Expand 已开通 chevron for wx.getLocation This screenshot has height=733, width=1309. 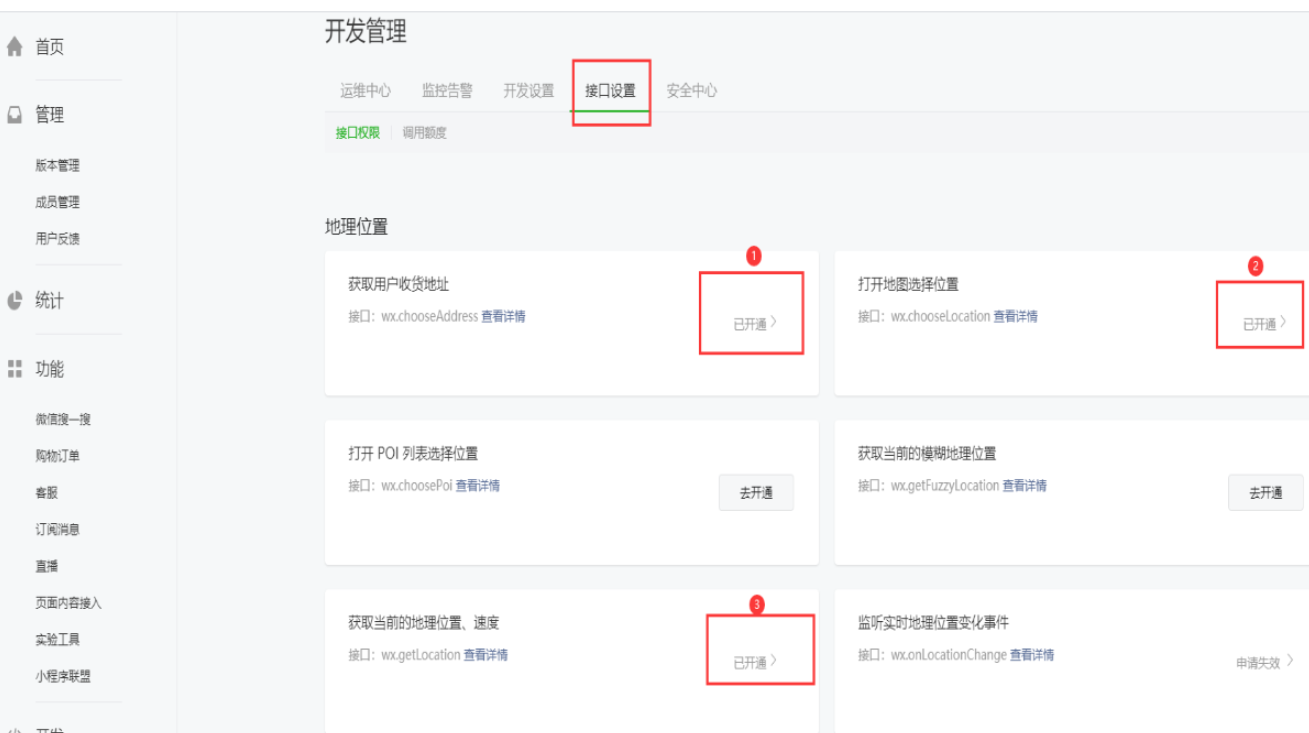pos(773,662)
